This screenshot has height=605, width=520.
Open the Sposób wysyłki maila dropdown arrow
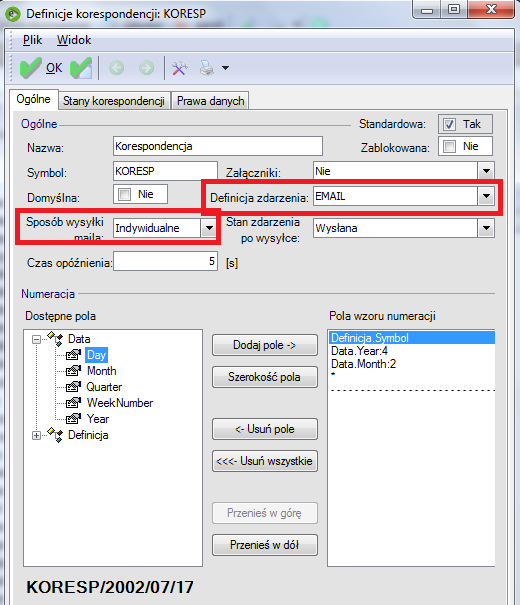click(209, 228)
